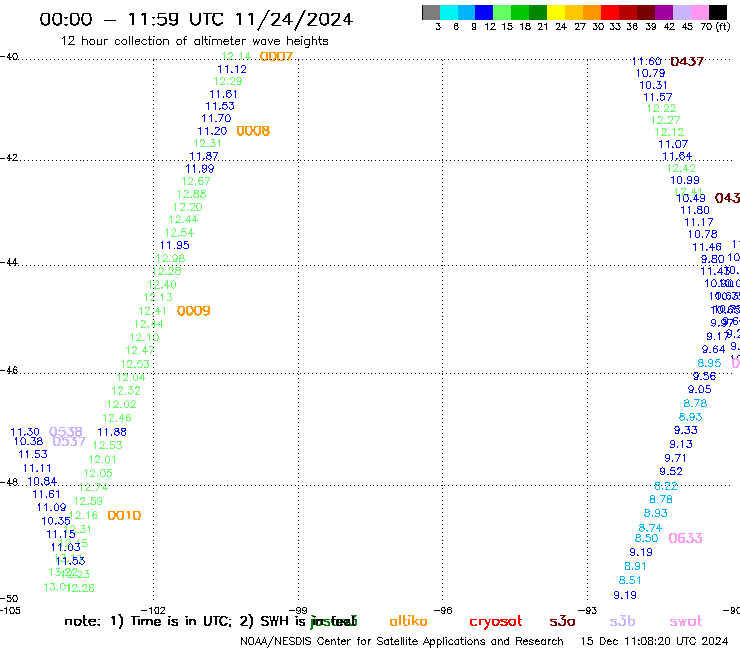This screenshot has width=740, height=650.
Task: Click the 'swot' satellite legend label
Action: (686, 621)
